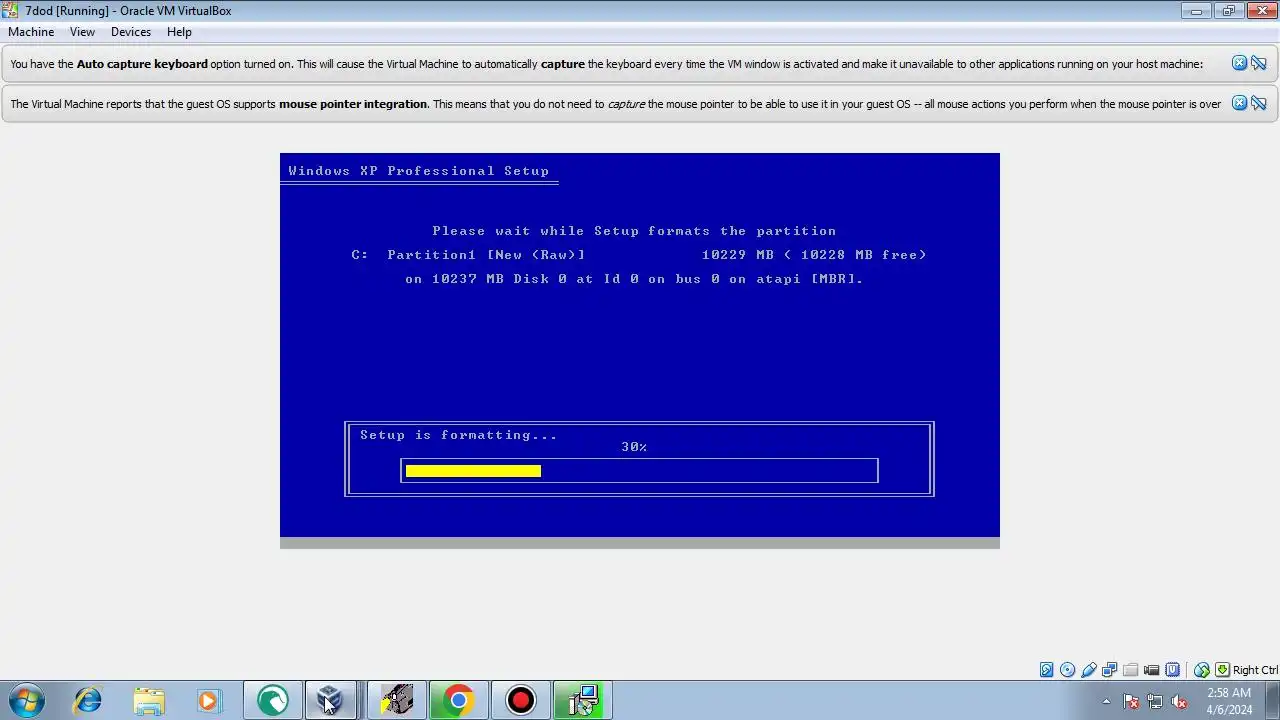1280x720 pixels.
Task: Open the red record button app
Action: [x=520, y=700]
